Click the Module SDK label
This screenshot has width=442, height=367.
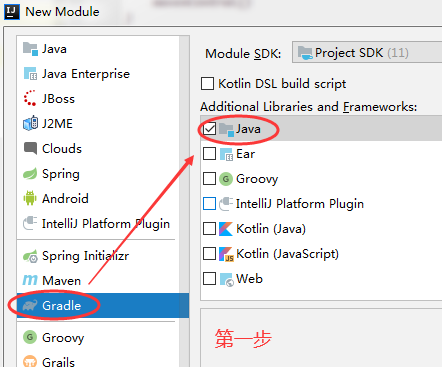pos(243,54)
